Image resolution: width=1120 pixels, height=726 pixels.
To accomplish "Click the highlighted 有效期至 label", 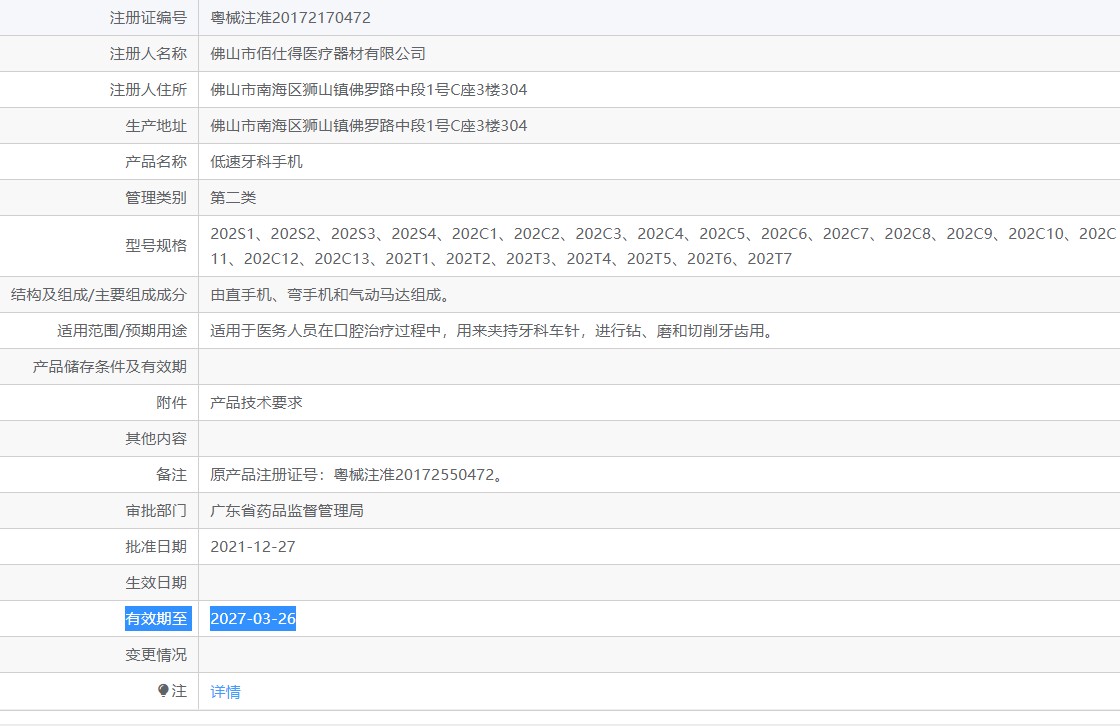I will click(x=158, y=619).
